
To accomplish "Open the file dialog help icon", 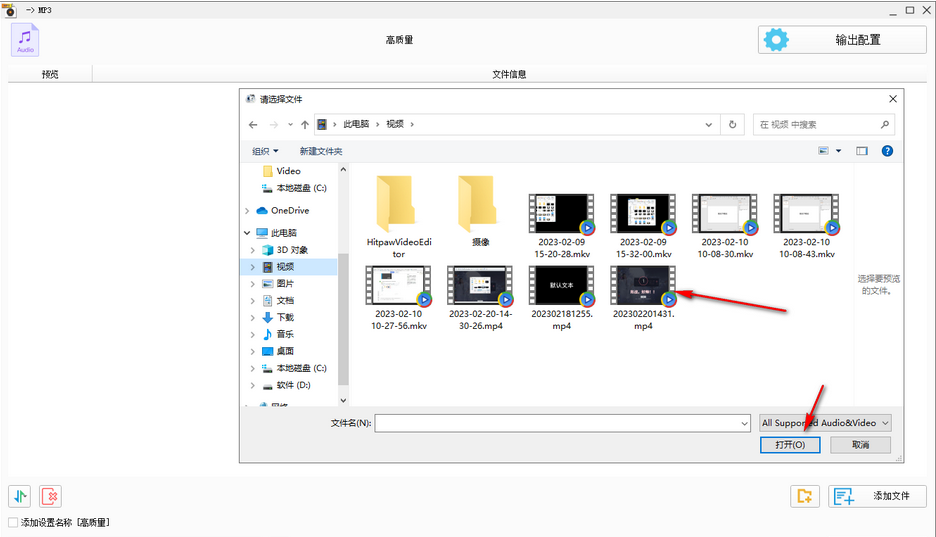I will [x=886, y=151].
